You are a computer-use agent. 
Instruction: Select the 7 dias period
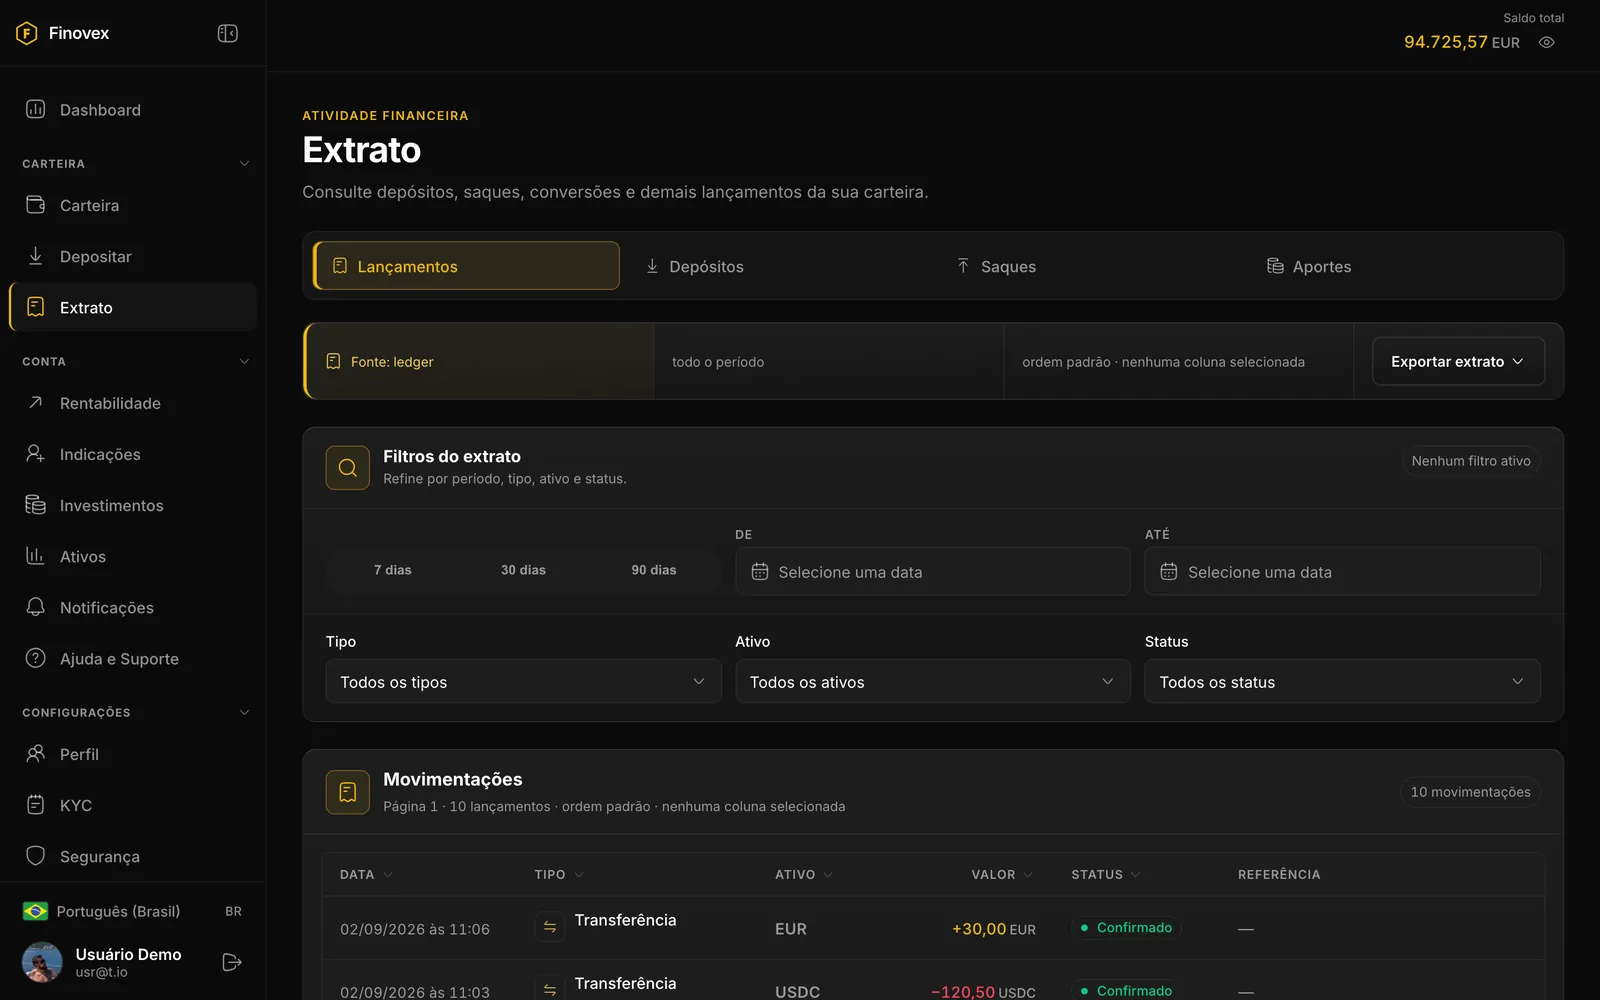393,570
